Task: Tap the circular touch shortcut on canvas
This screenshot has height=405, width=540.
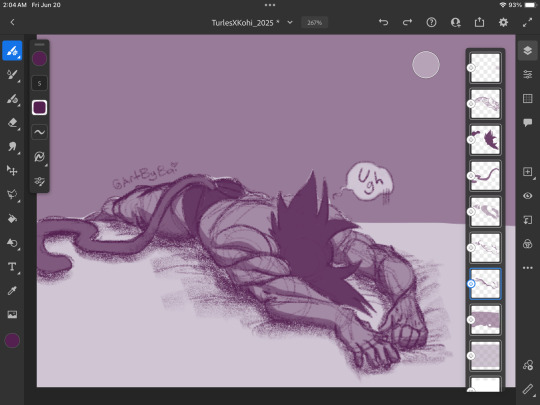Action: click(x=426, y=64)
